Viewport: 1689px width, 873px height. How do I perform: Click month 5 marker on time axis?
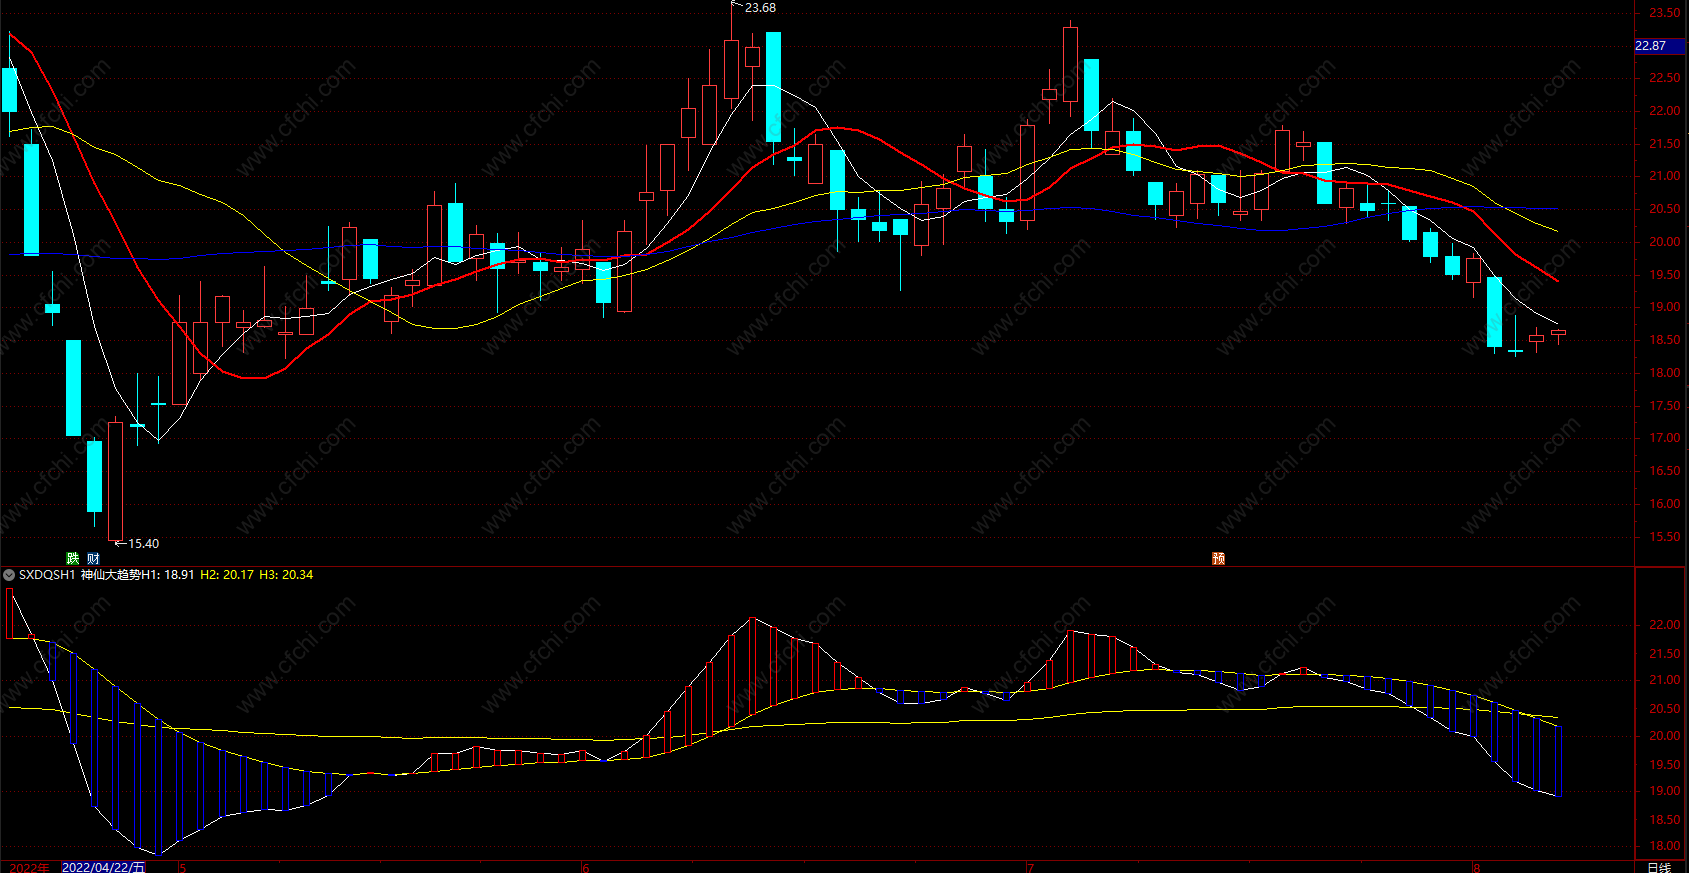pos(182,867)
